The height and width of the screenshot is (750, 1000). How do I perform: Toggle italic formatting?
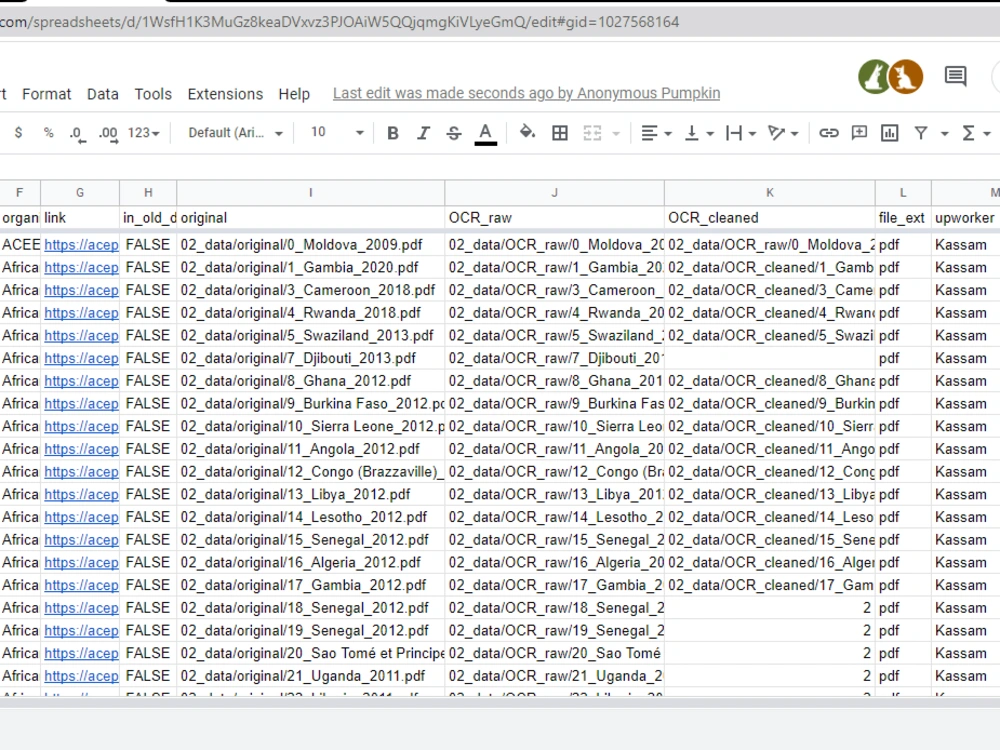coord(423,133)
